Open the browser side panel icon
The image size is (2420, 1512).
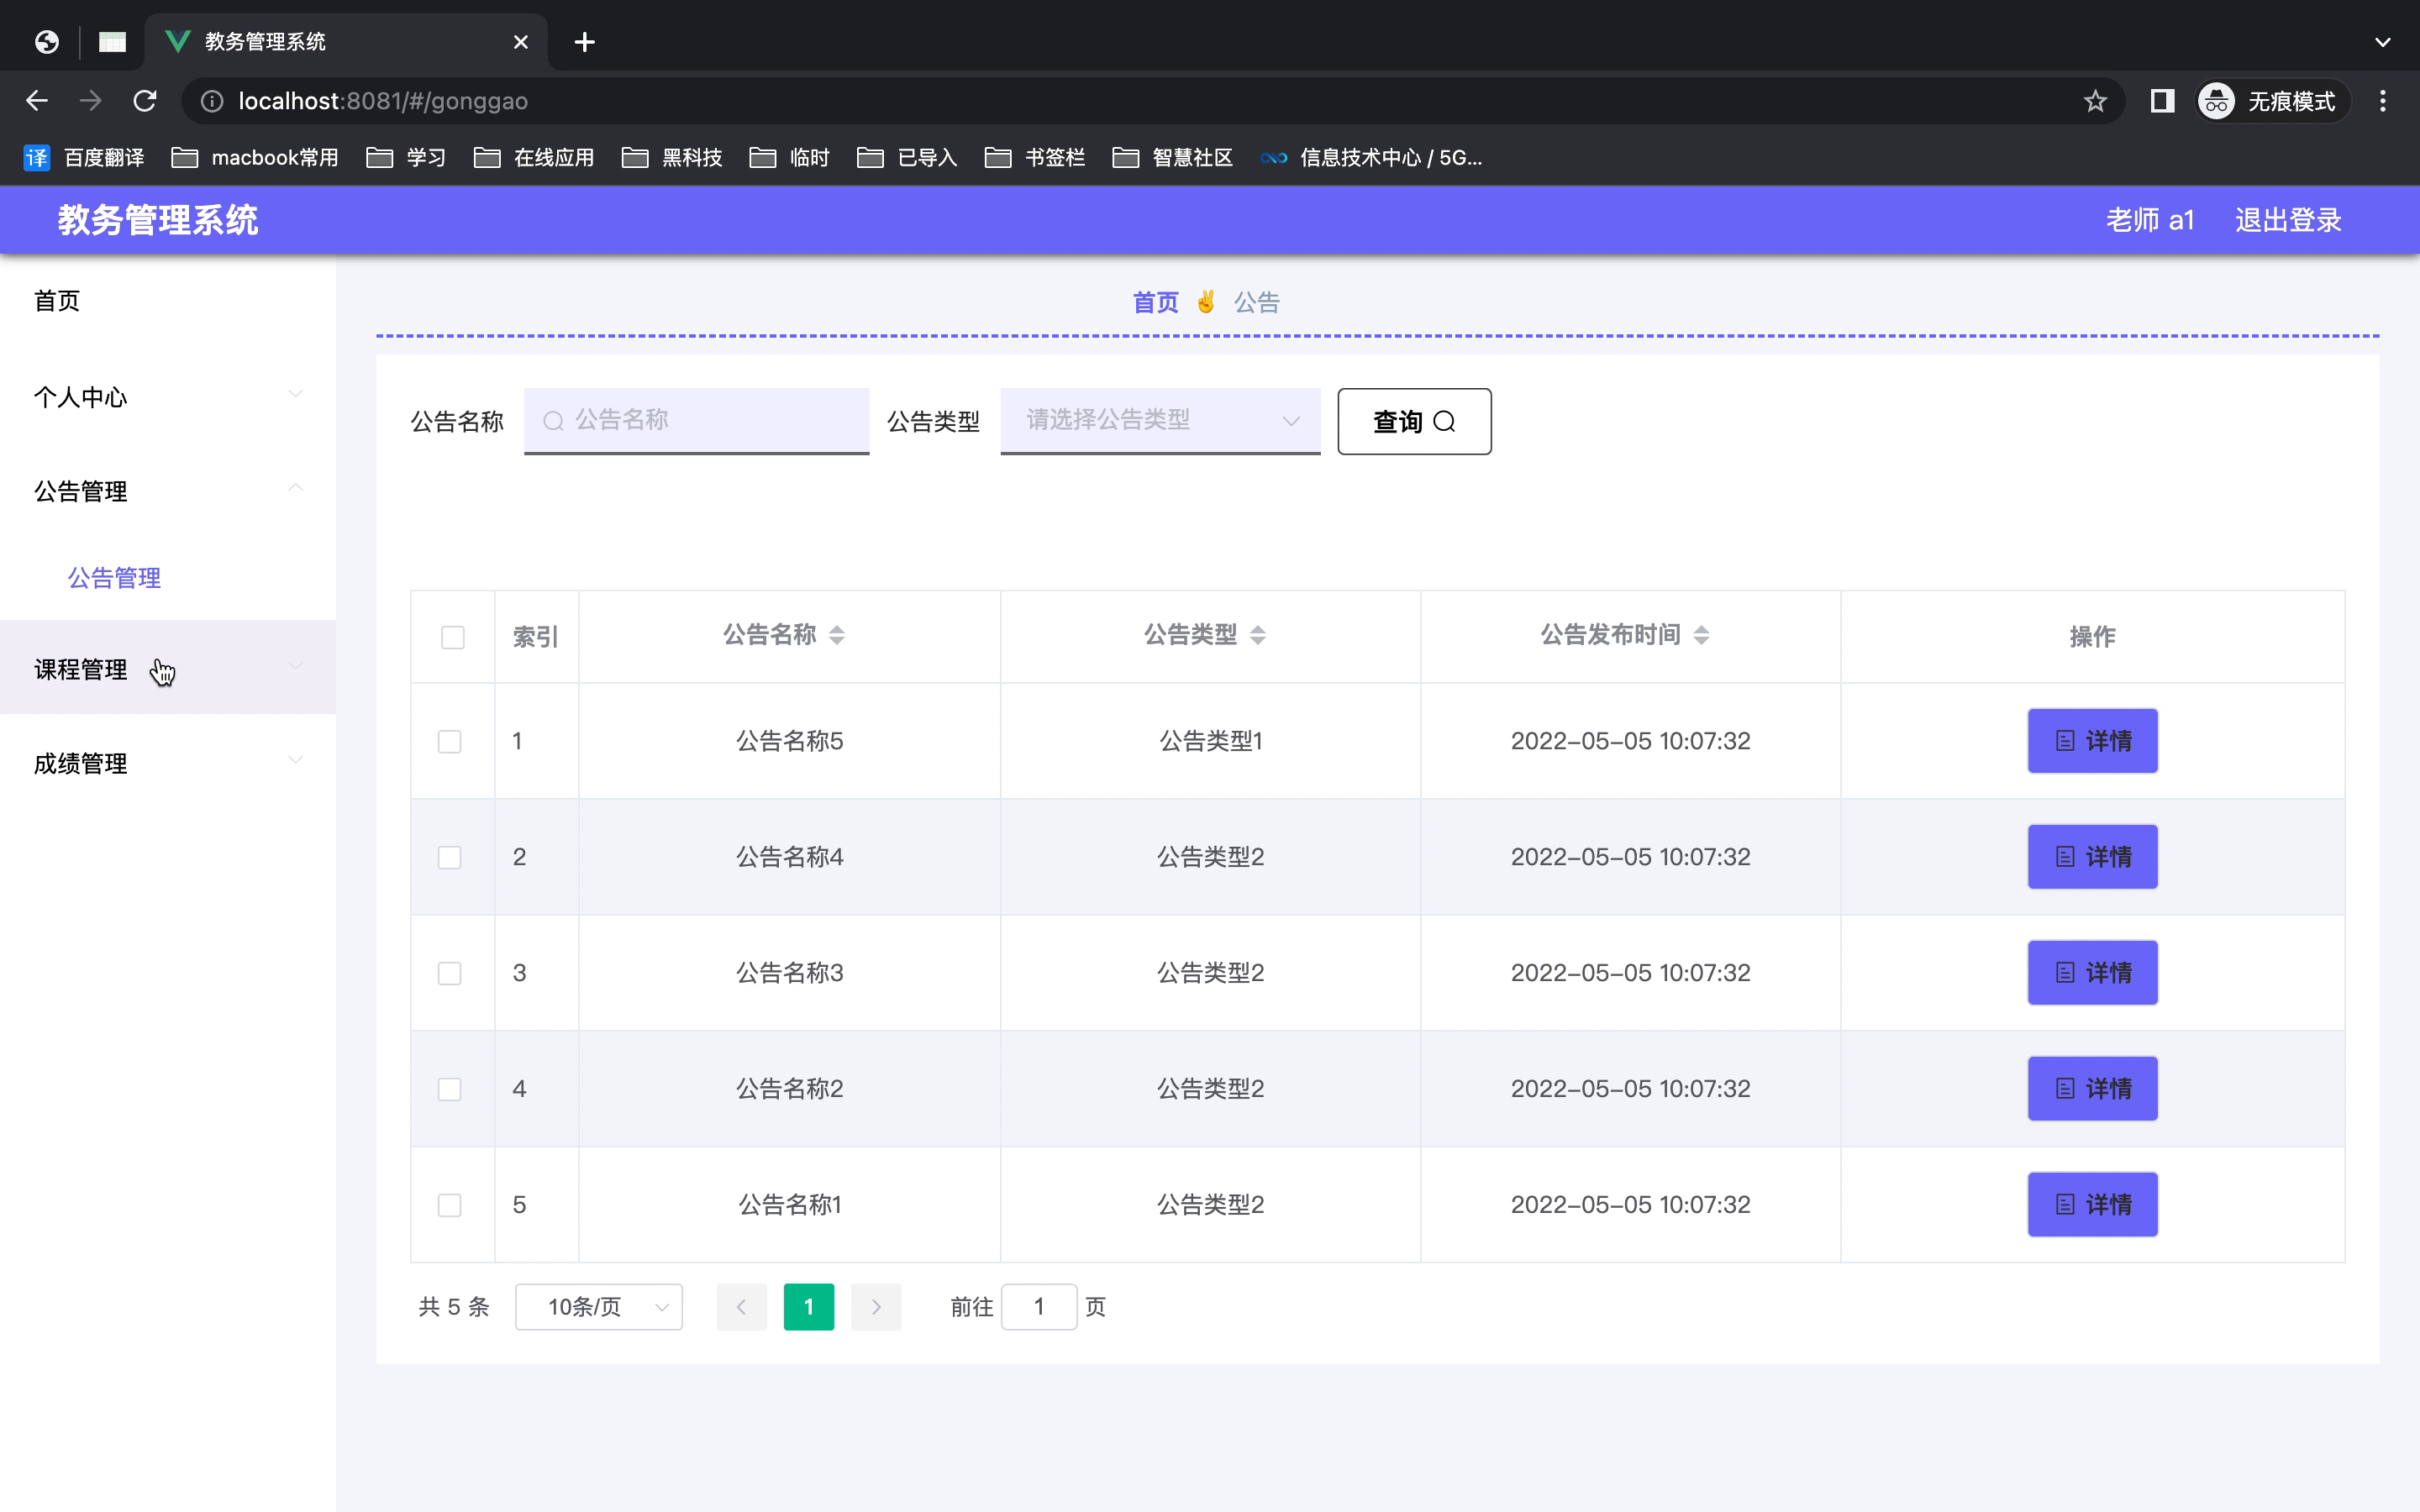tap(2162, 101)
